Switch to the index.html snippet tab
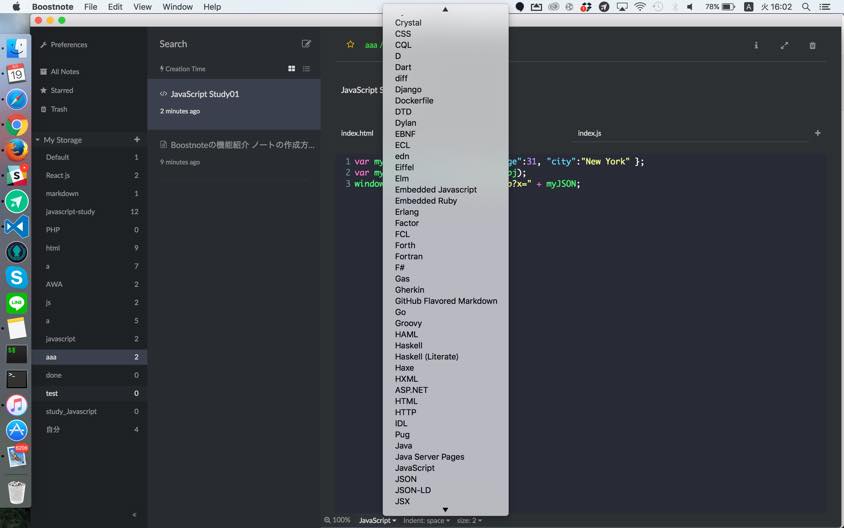The image size is (844, 528). [357, 133]
